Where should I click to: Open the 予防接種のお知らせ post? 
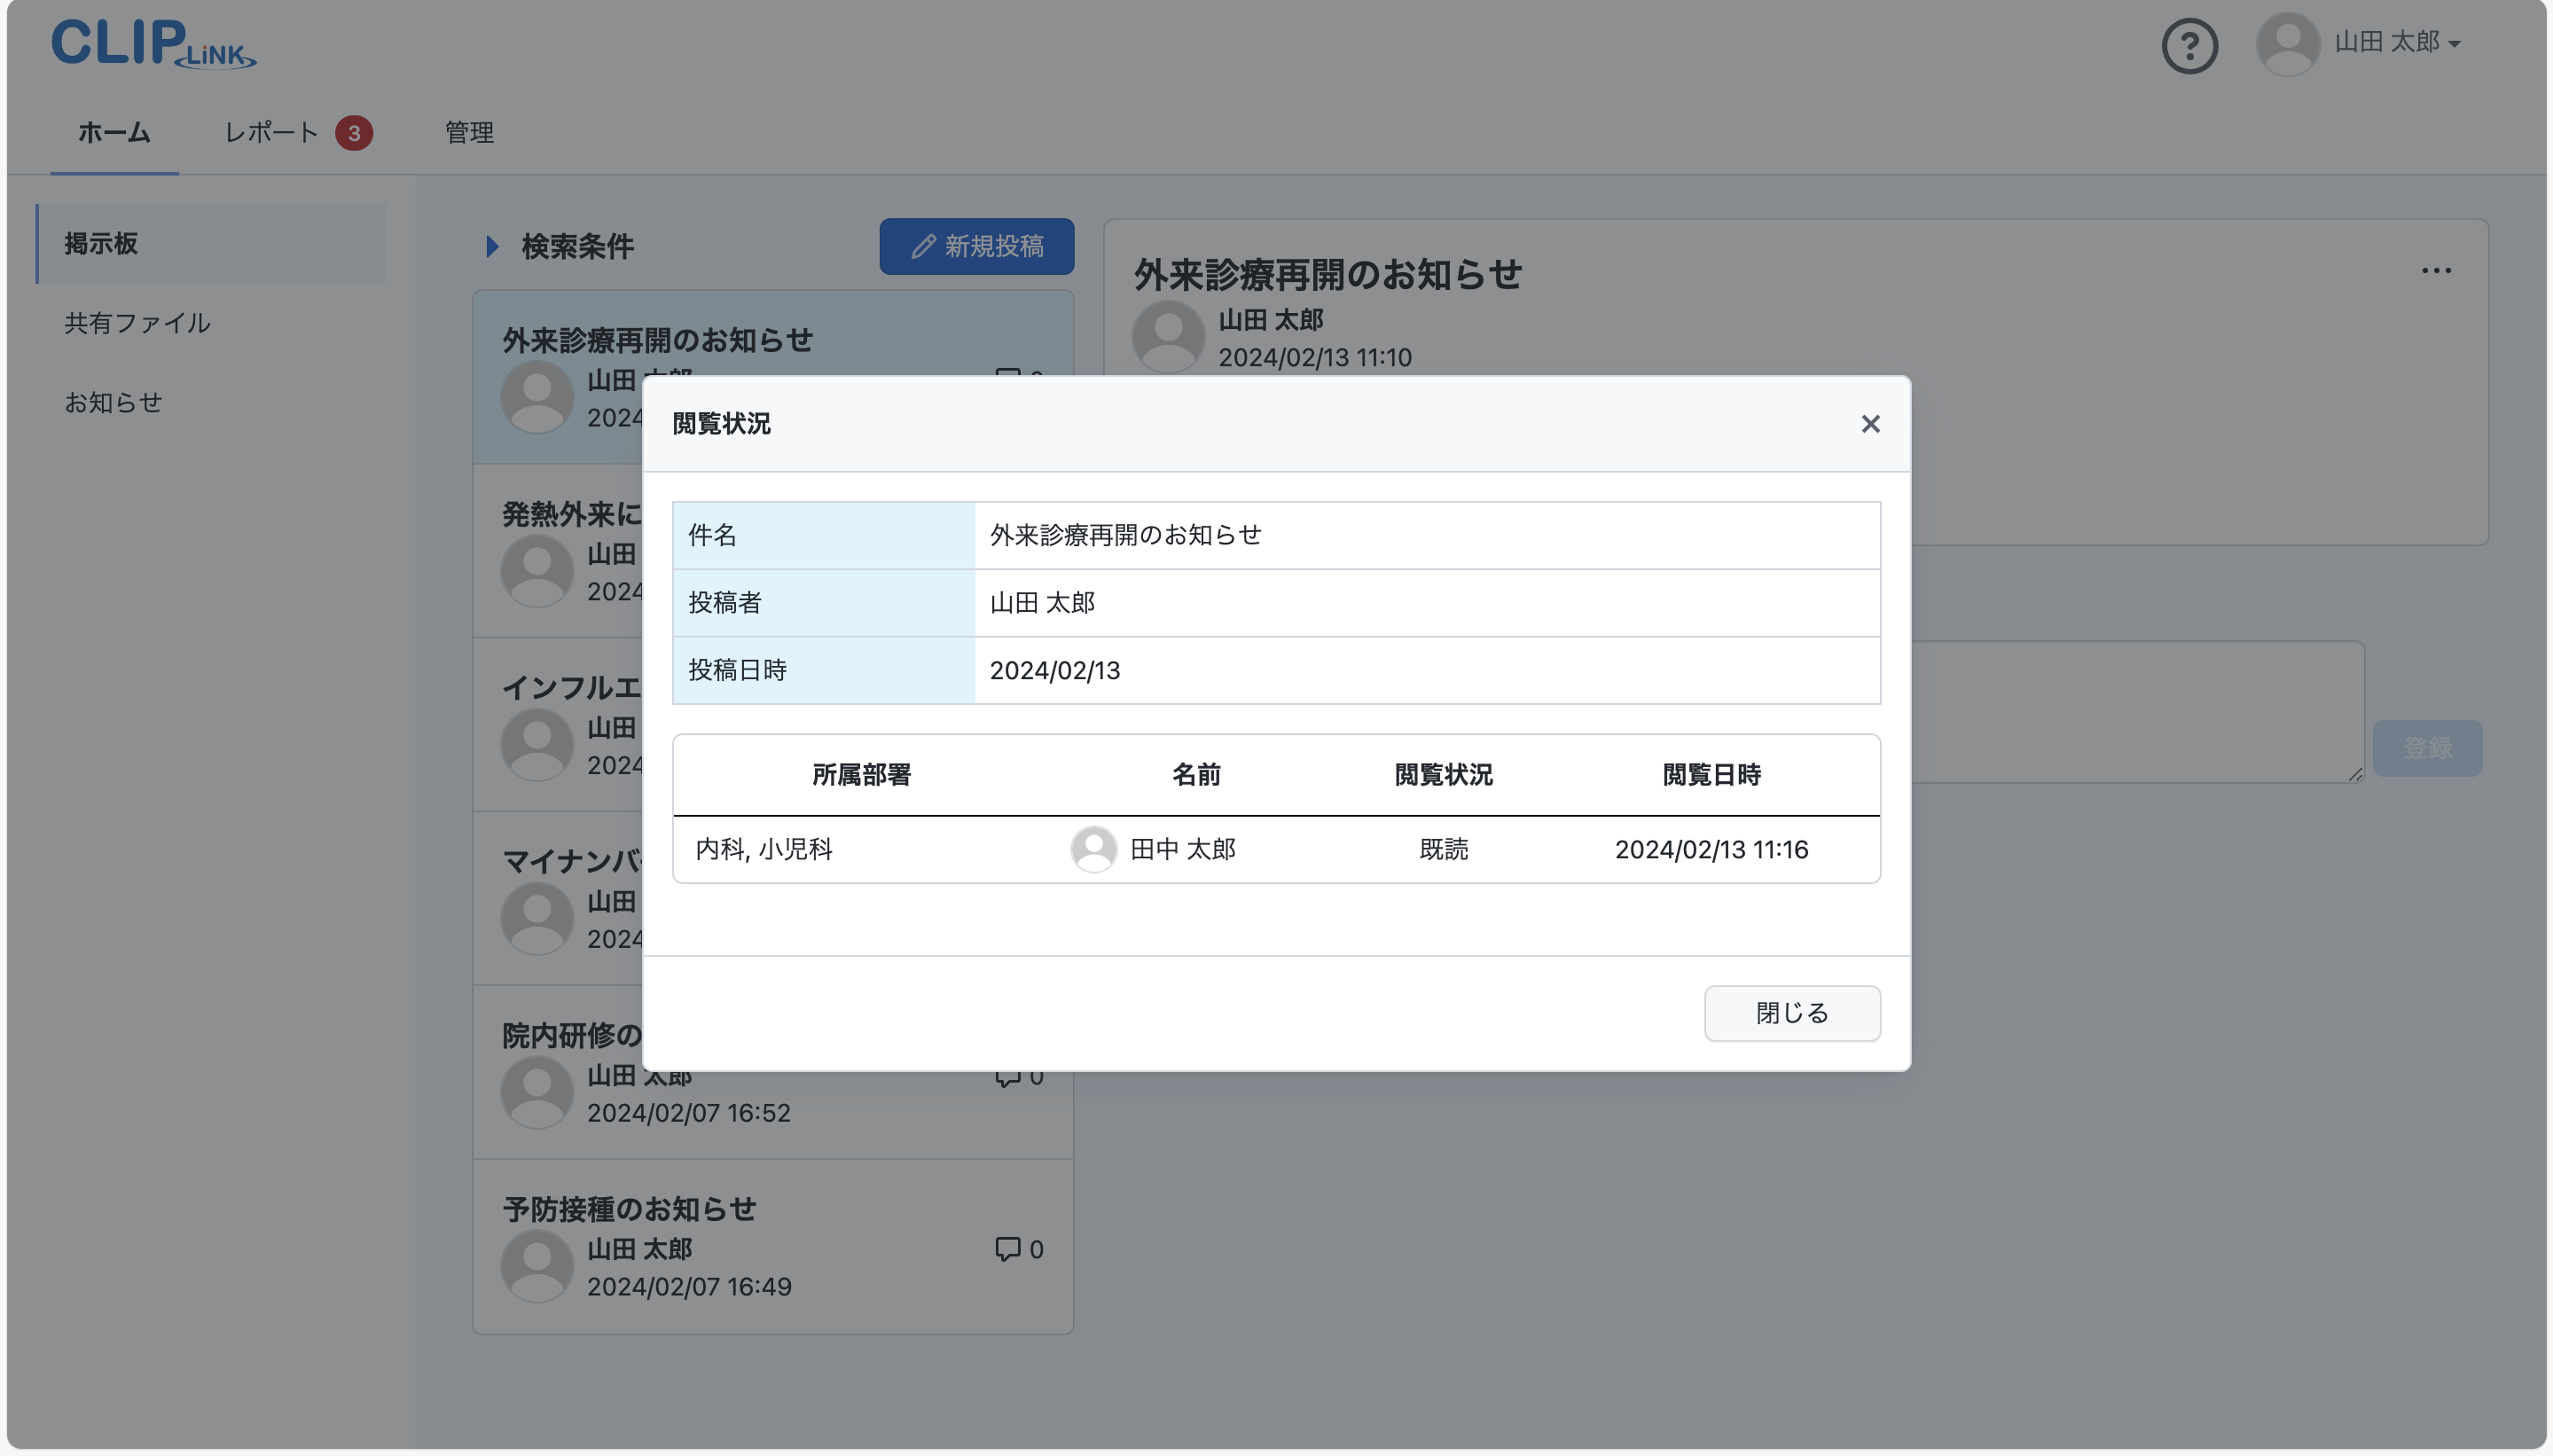(629, 1209)
